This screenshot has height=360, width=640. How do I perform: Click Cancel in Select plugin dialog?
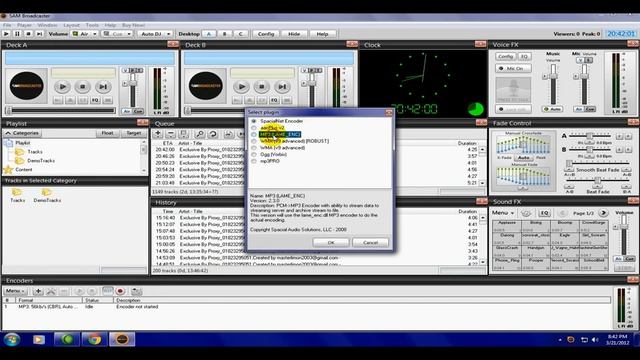[x=370, y=242]
